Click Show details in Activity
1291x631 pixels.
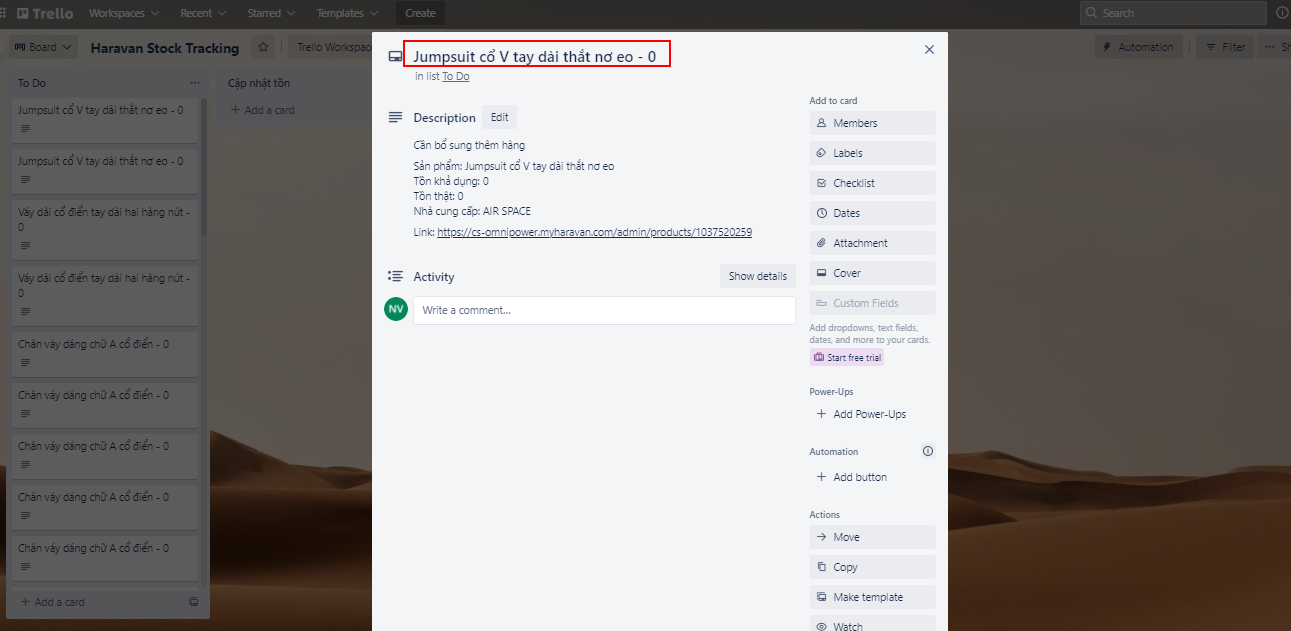click(x=757, y=276)
